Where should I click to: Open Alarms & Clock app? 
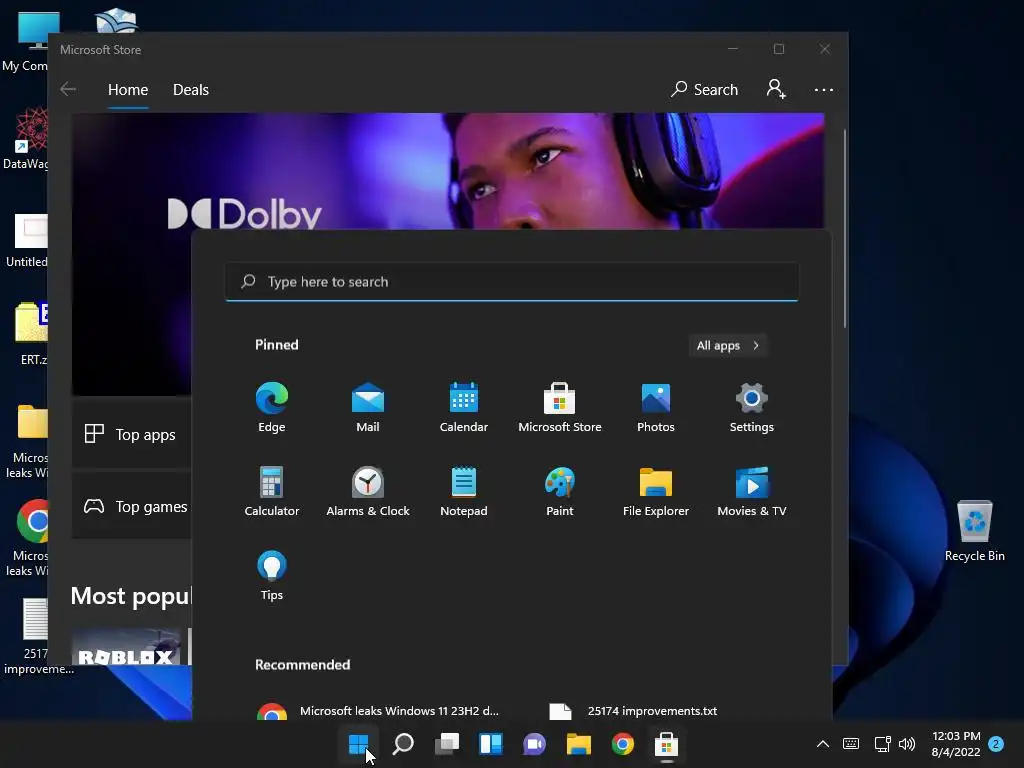coord(368,492)
